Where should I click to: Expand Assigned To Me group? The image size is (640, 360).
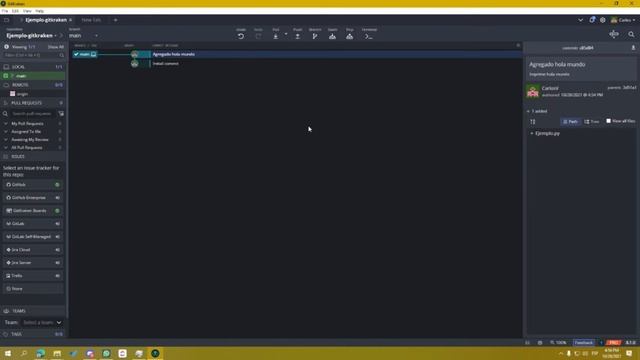[33, 131]
